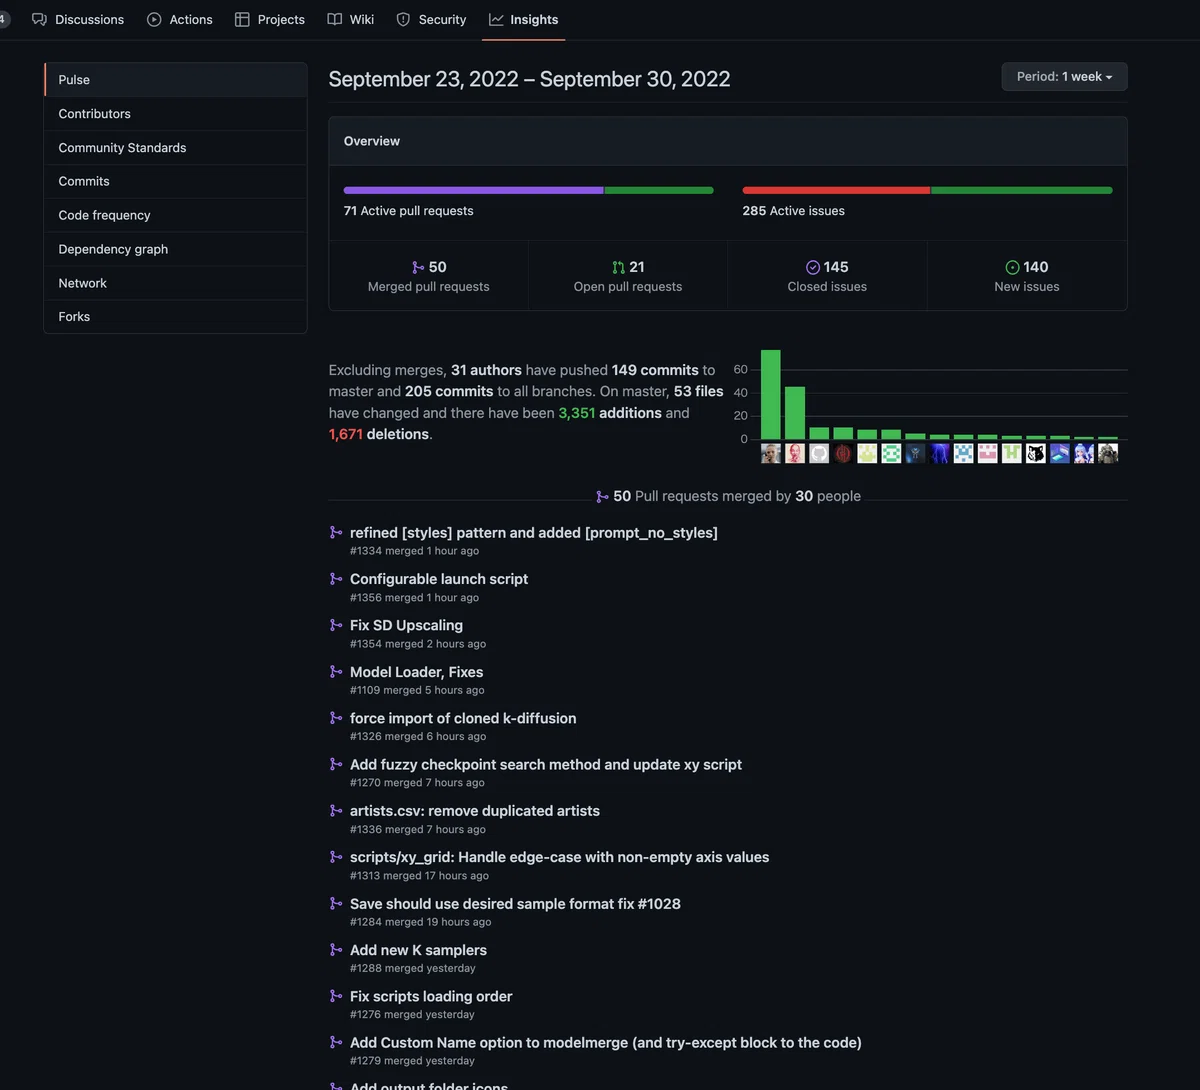This screenshot has height=1090, width=1200.
Task: Open Code frequency in the sidebar
Action: click(x=175, y=215)
